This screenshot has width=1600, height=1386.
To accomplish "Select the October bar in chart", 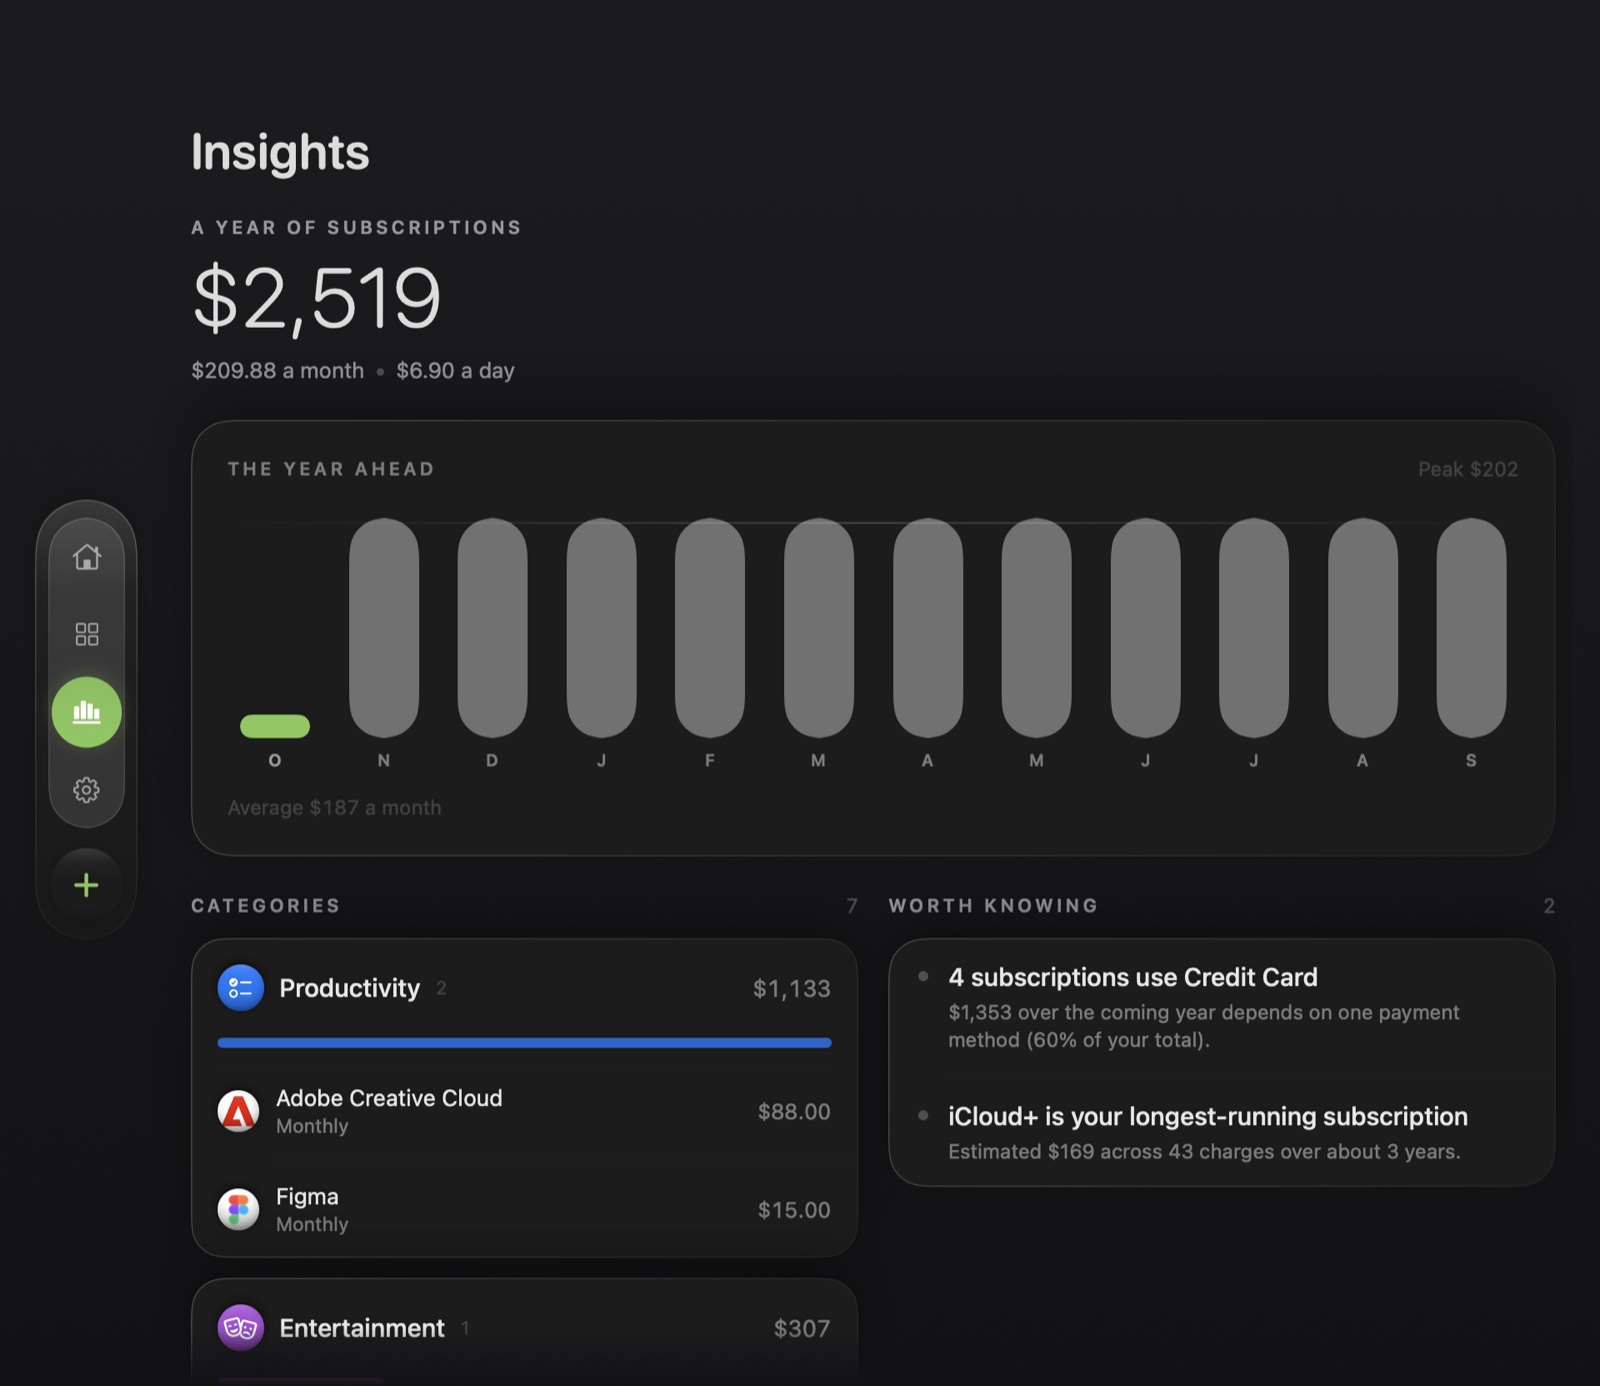I will click(x=275, y=726).
